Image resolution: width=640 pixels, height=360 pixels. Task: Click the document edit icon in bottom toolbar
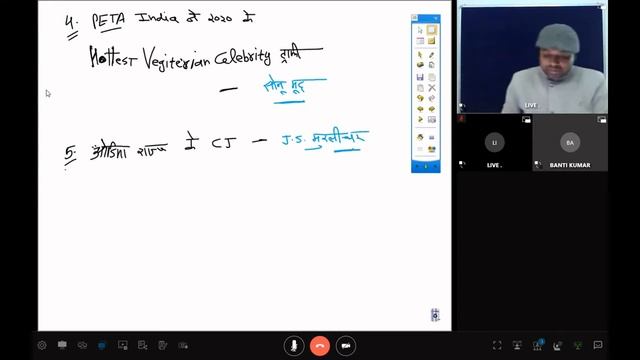142,345
